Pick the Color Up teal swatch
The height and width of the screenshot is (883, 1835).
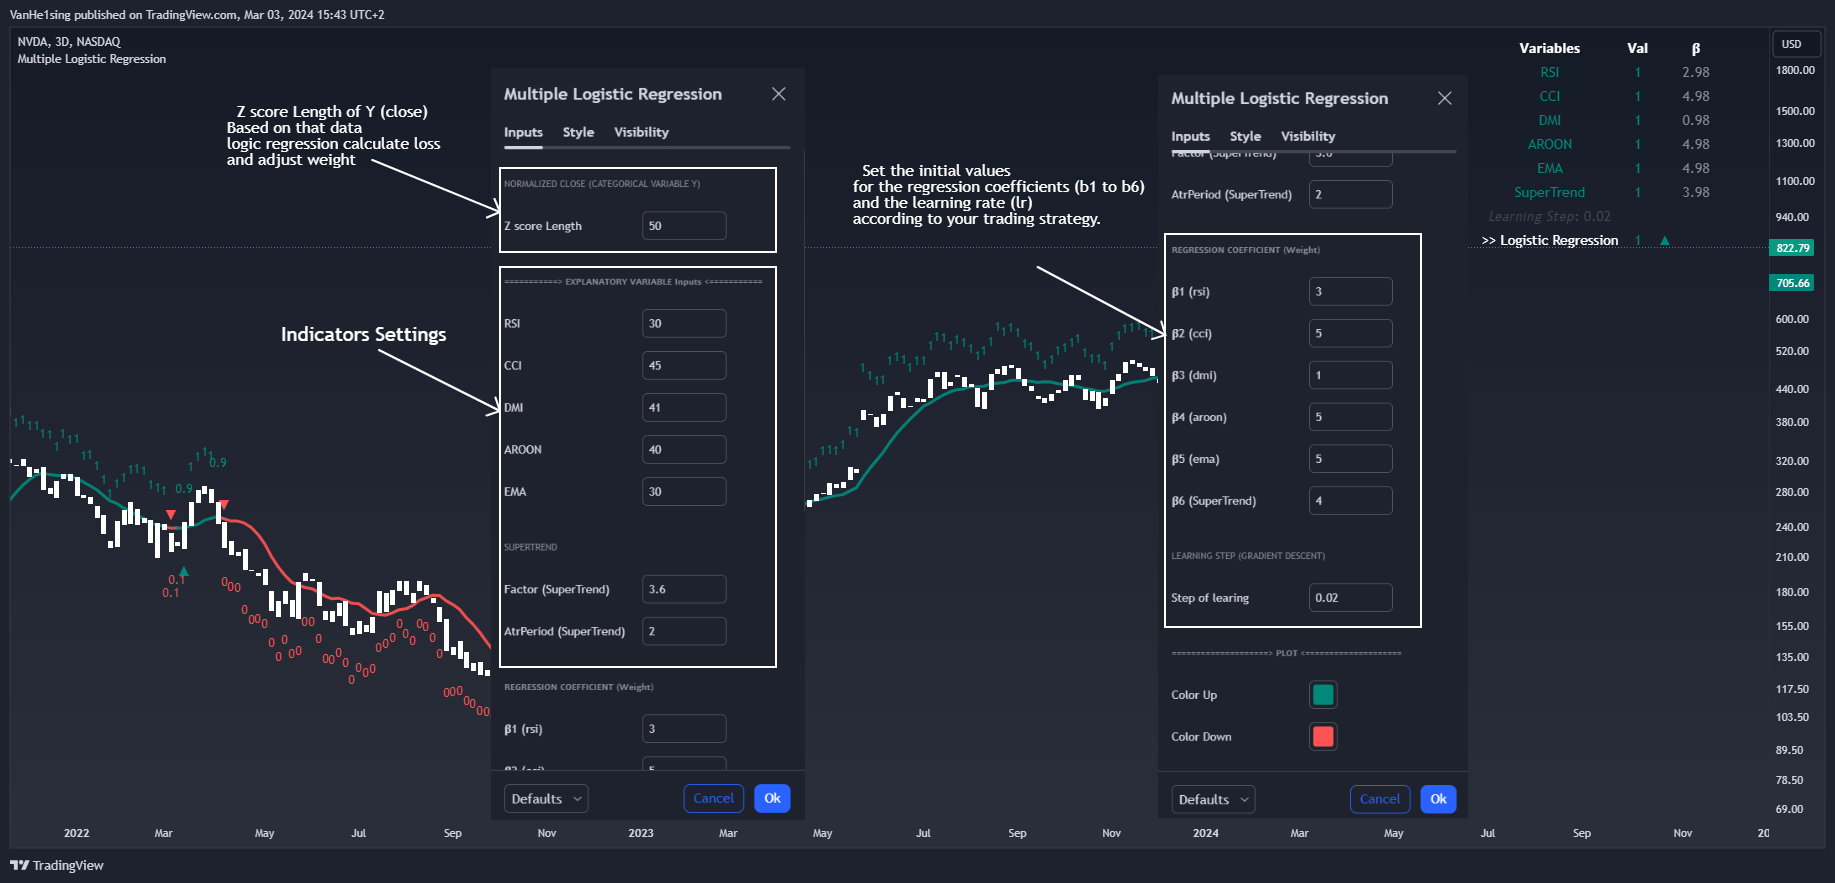[x=1323, y=694]
